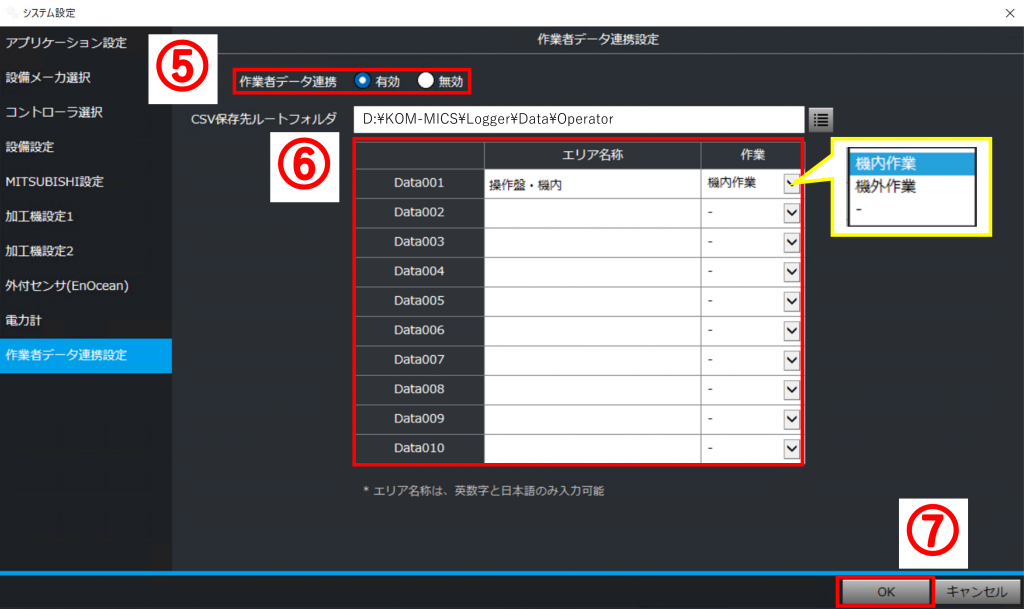Open the Data002 作業 dropdown

[792, 213]
